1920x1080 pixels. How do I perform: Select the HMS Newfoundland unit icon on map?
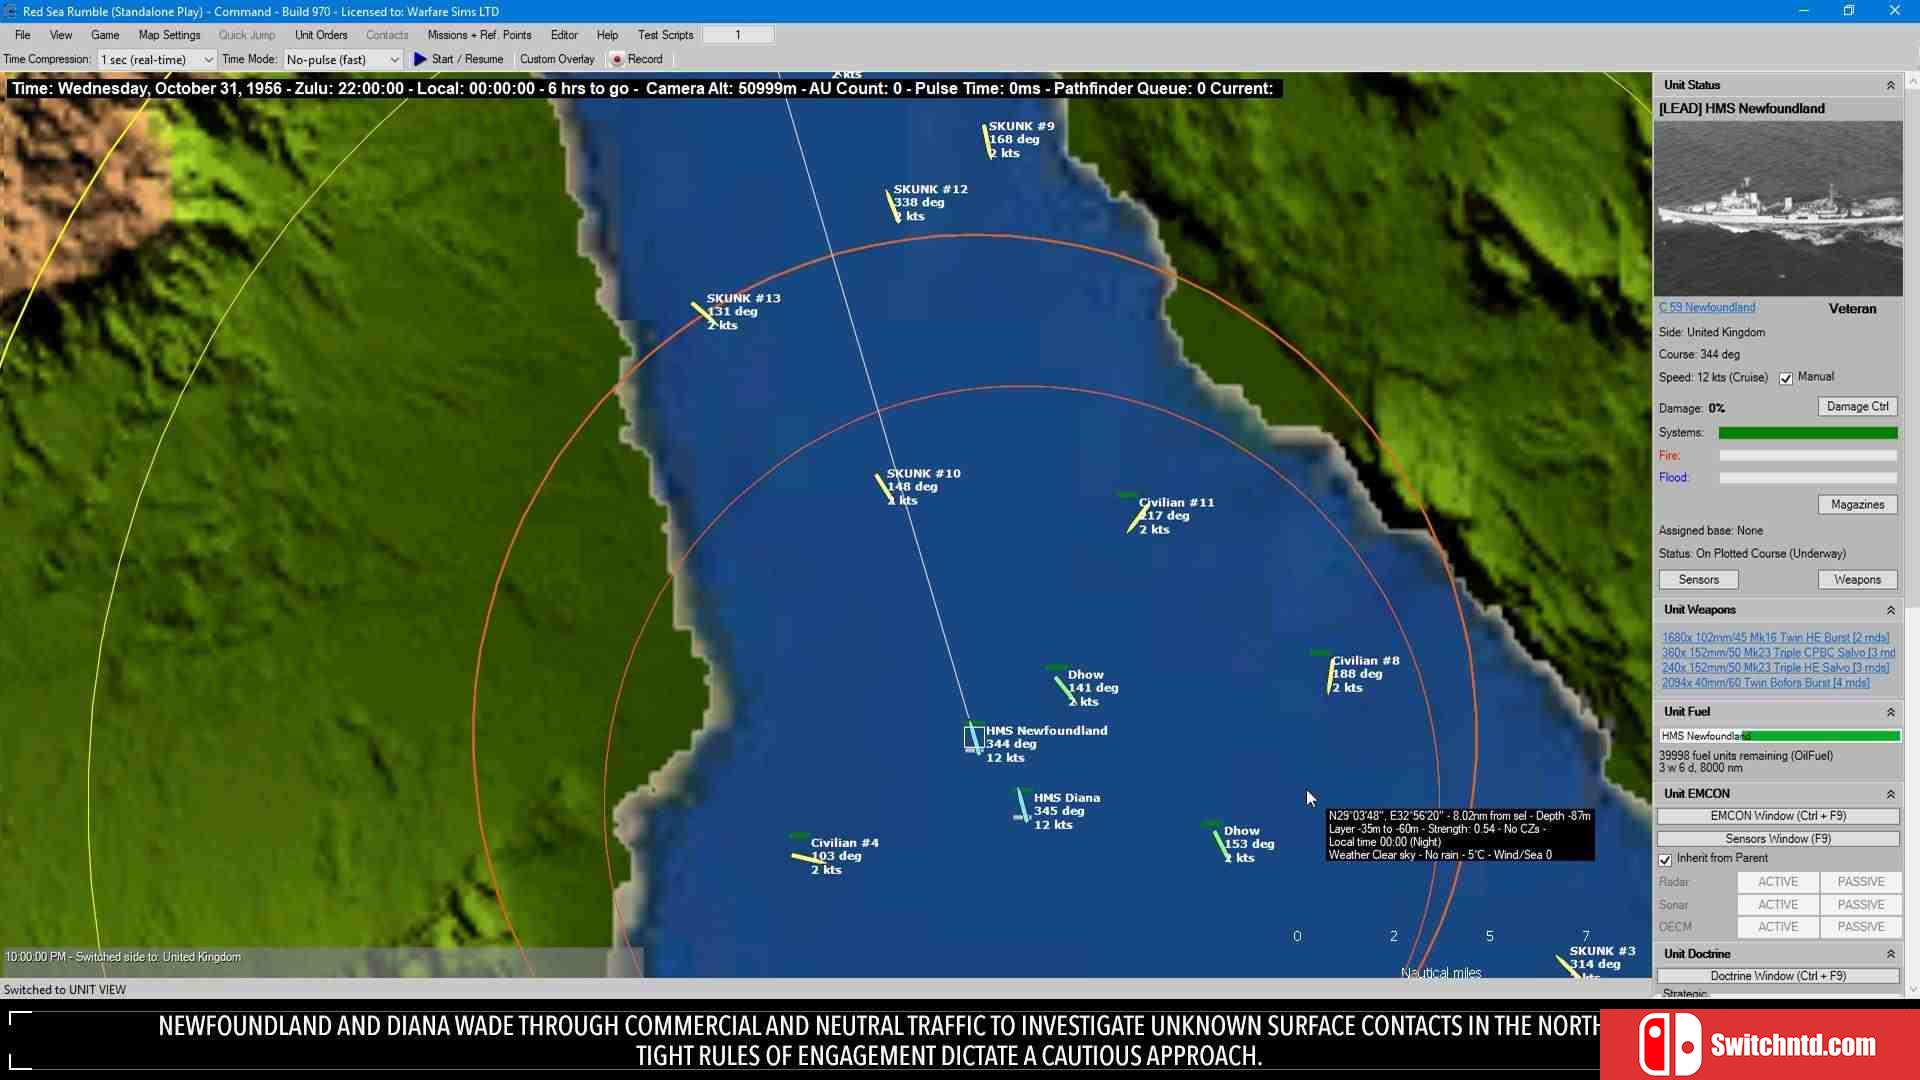coord(974,738)
